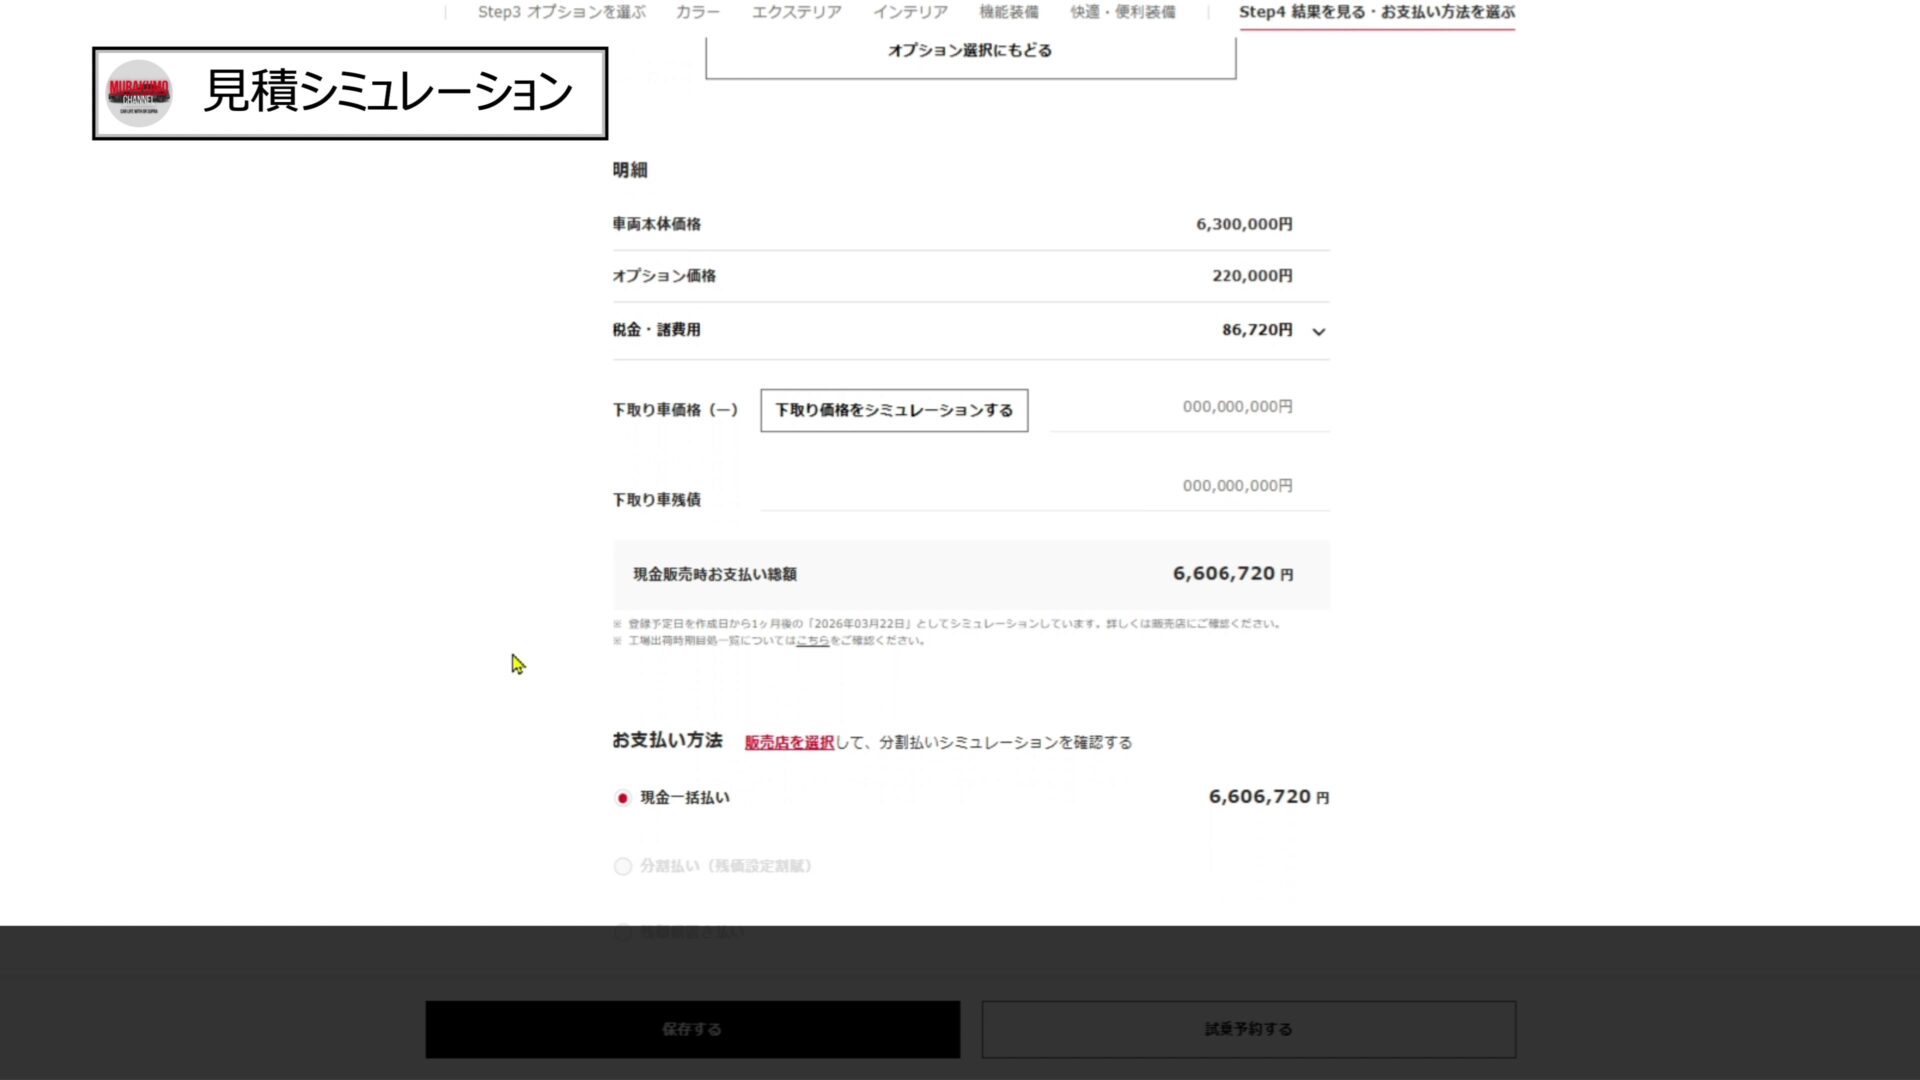
Task: Open Step3 オプションを選ぶ tab
Action: [x=561, y=12]
